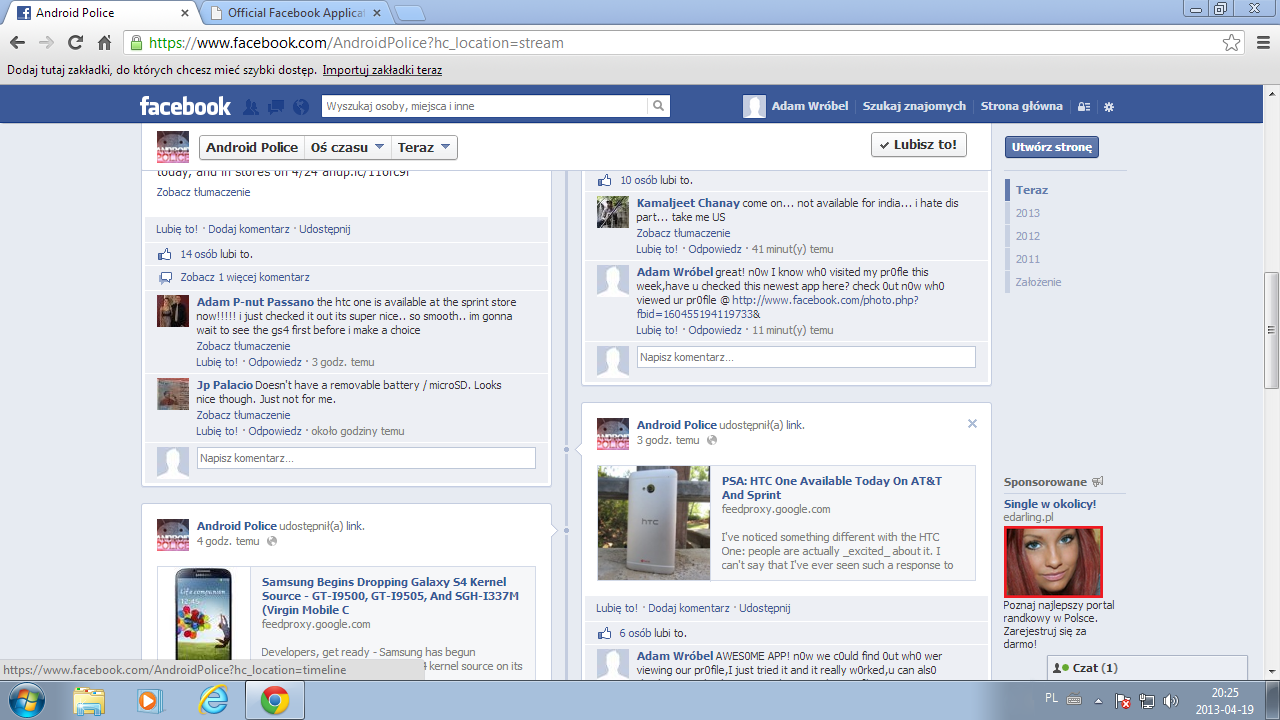Select Założenie in the timeline navigation

[1039, 282]
